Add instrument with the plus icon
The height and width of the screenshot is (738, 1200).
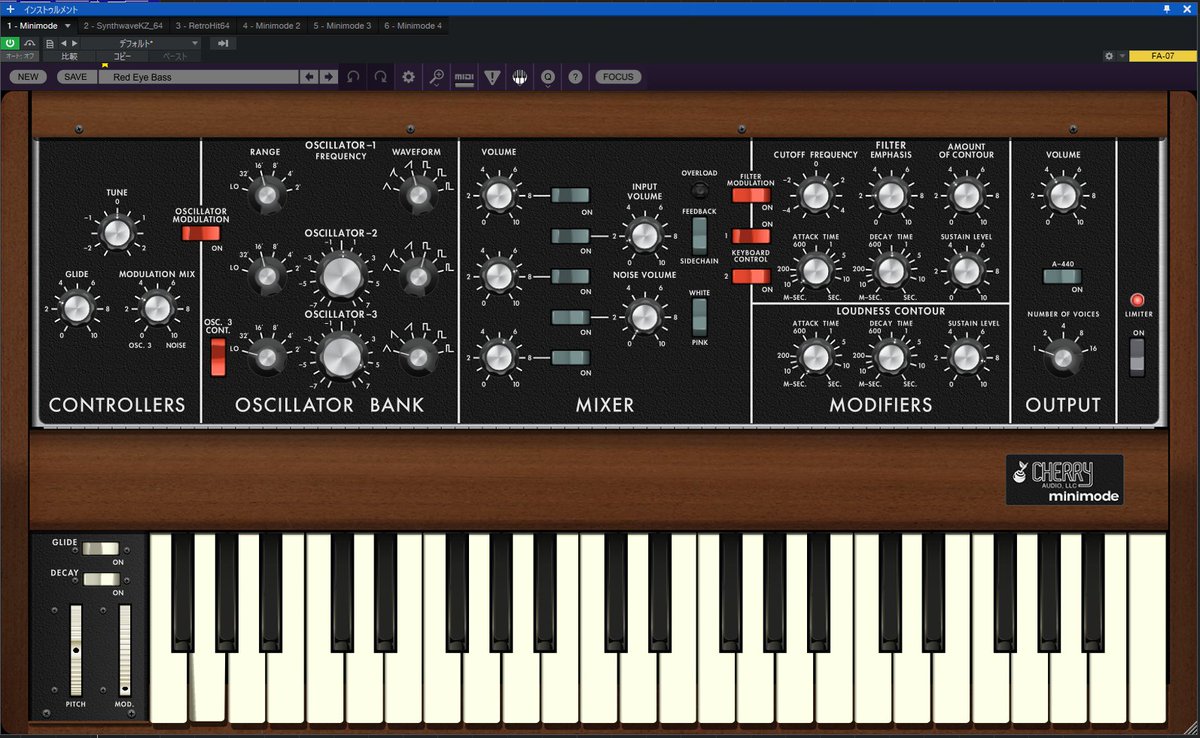click(x=11, y=8)
